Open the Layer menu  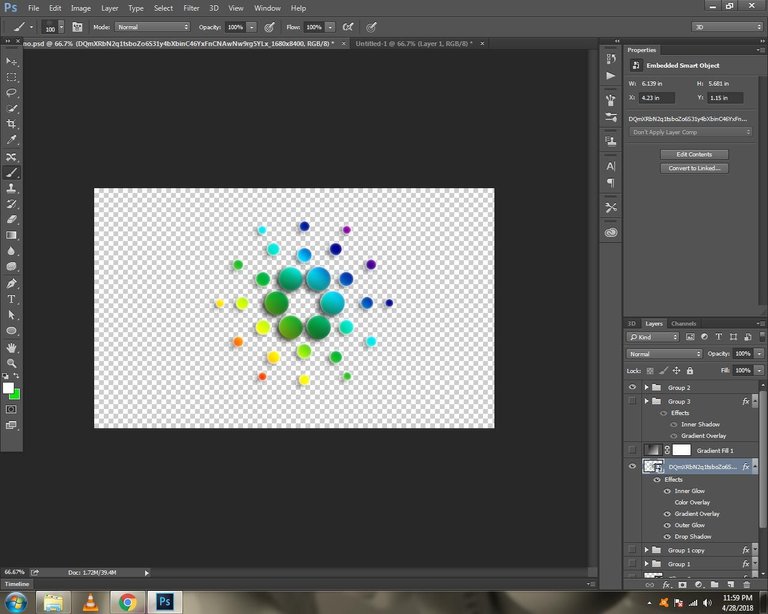109,8
